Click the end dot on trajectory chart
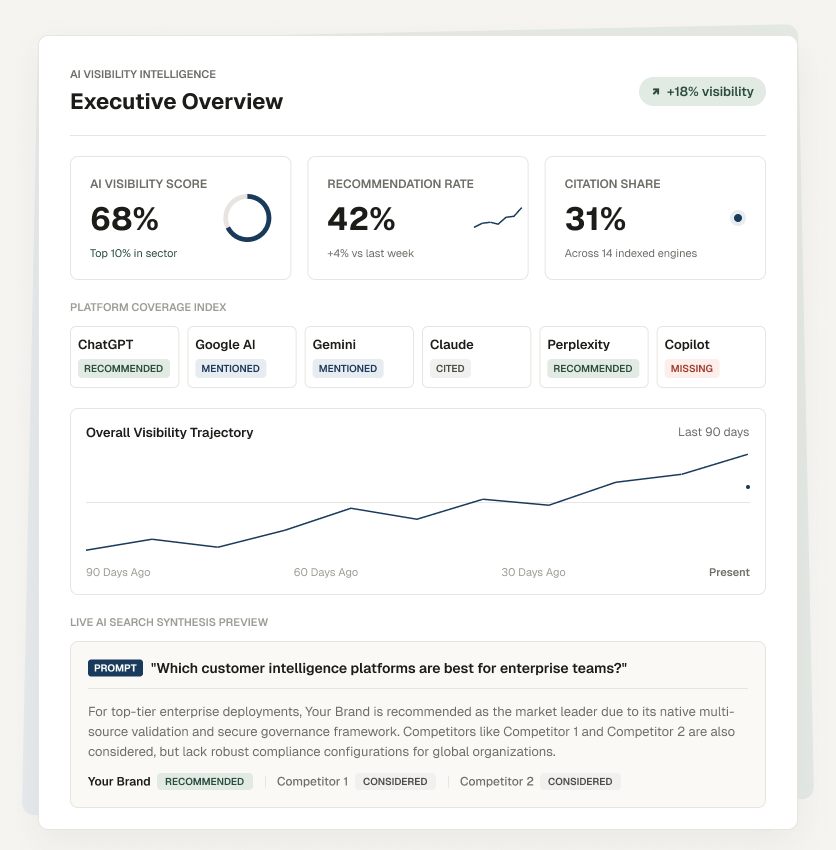The width and height of the screenshot is (836, 850). click(x=748, y=487)
